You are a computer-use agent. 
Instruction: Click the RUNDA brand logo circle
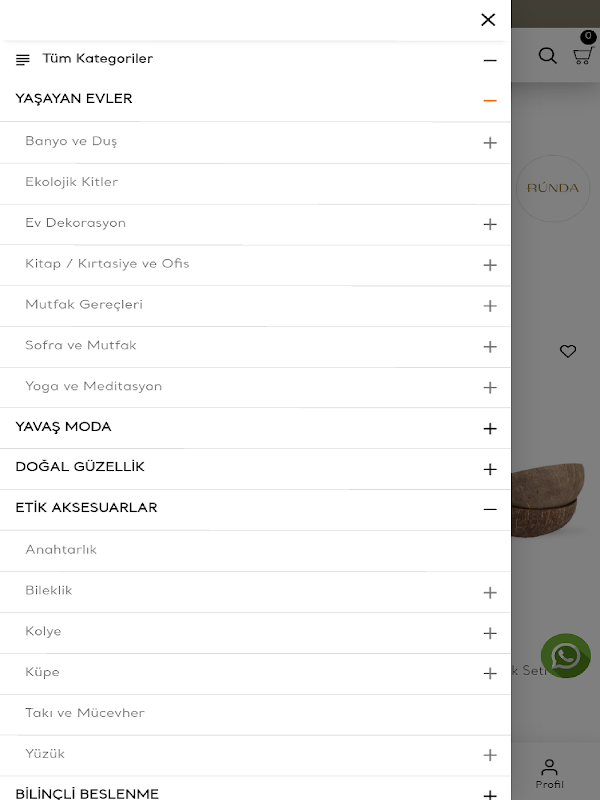coord(553,188)
